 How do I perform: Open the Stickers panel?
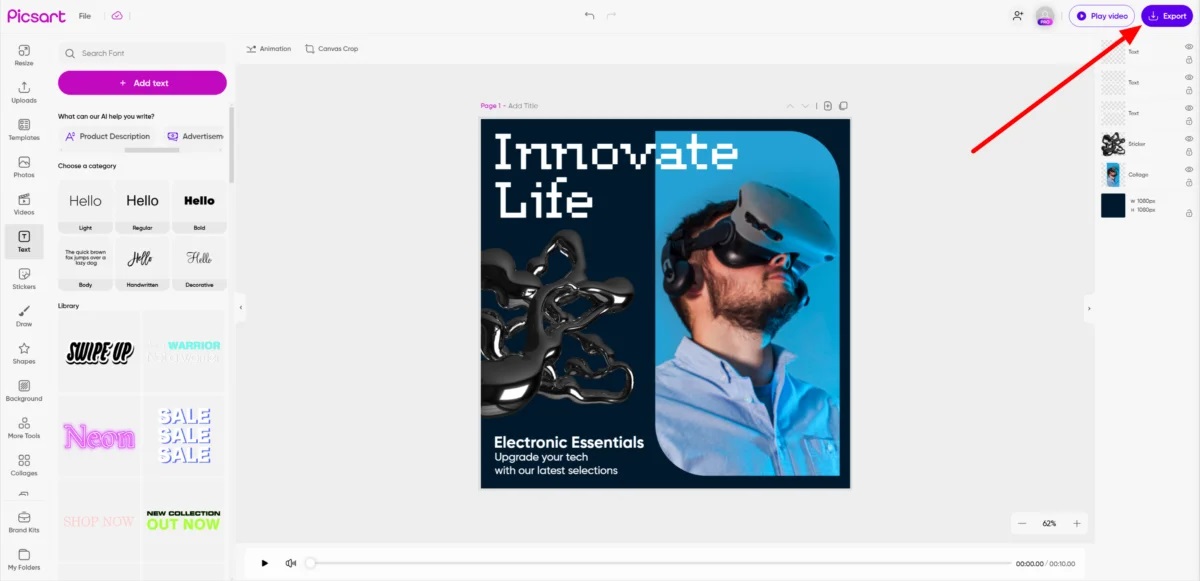(x=24, y=278)
